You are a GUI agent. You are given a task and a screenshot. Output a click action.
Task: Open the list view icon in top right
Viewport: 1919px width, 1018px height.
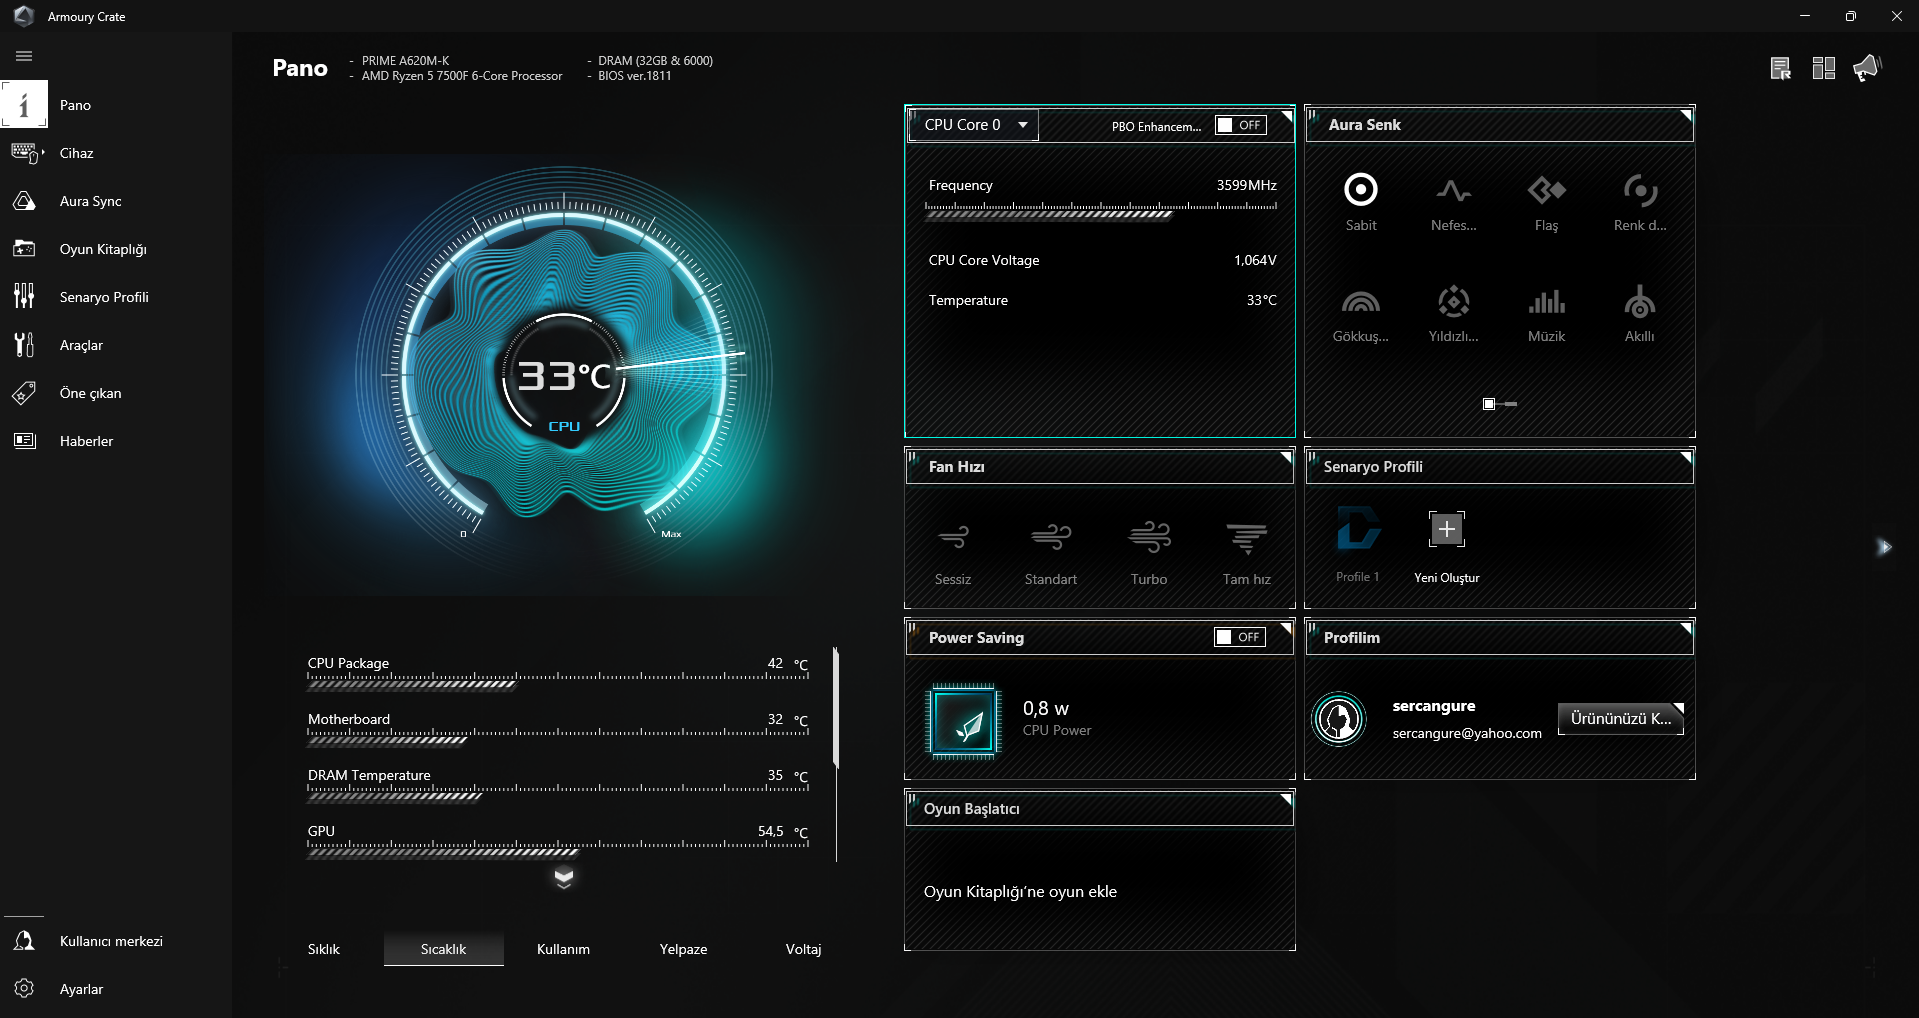tap(1780, 68)
